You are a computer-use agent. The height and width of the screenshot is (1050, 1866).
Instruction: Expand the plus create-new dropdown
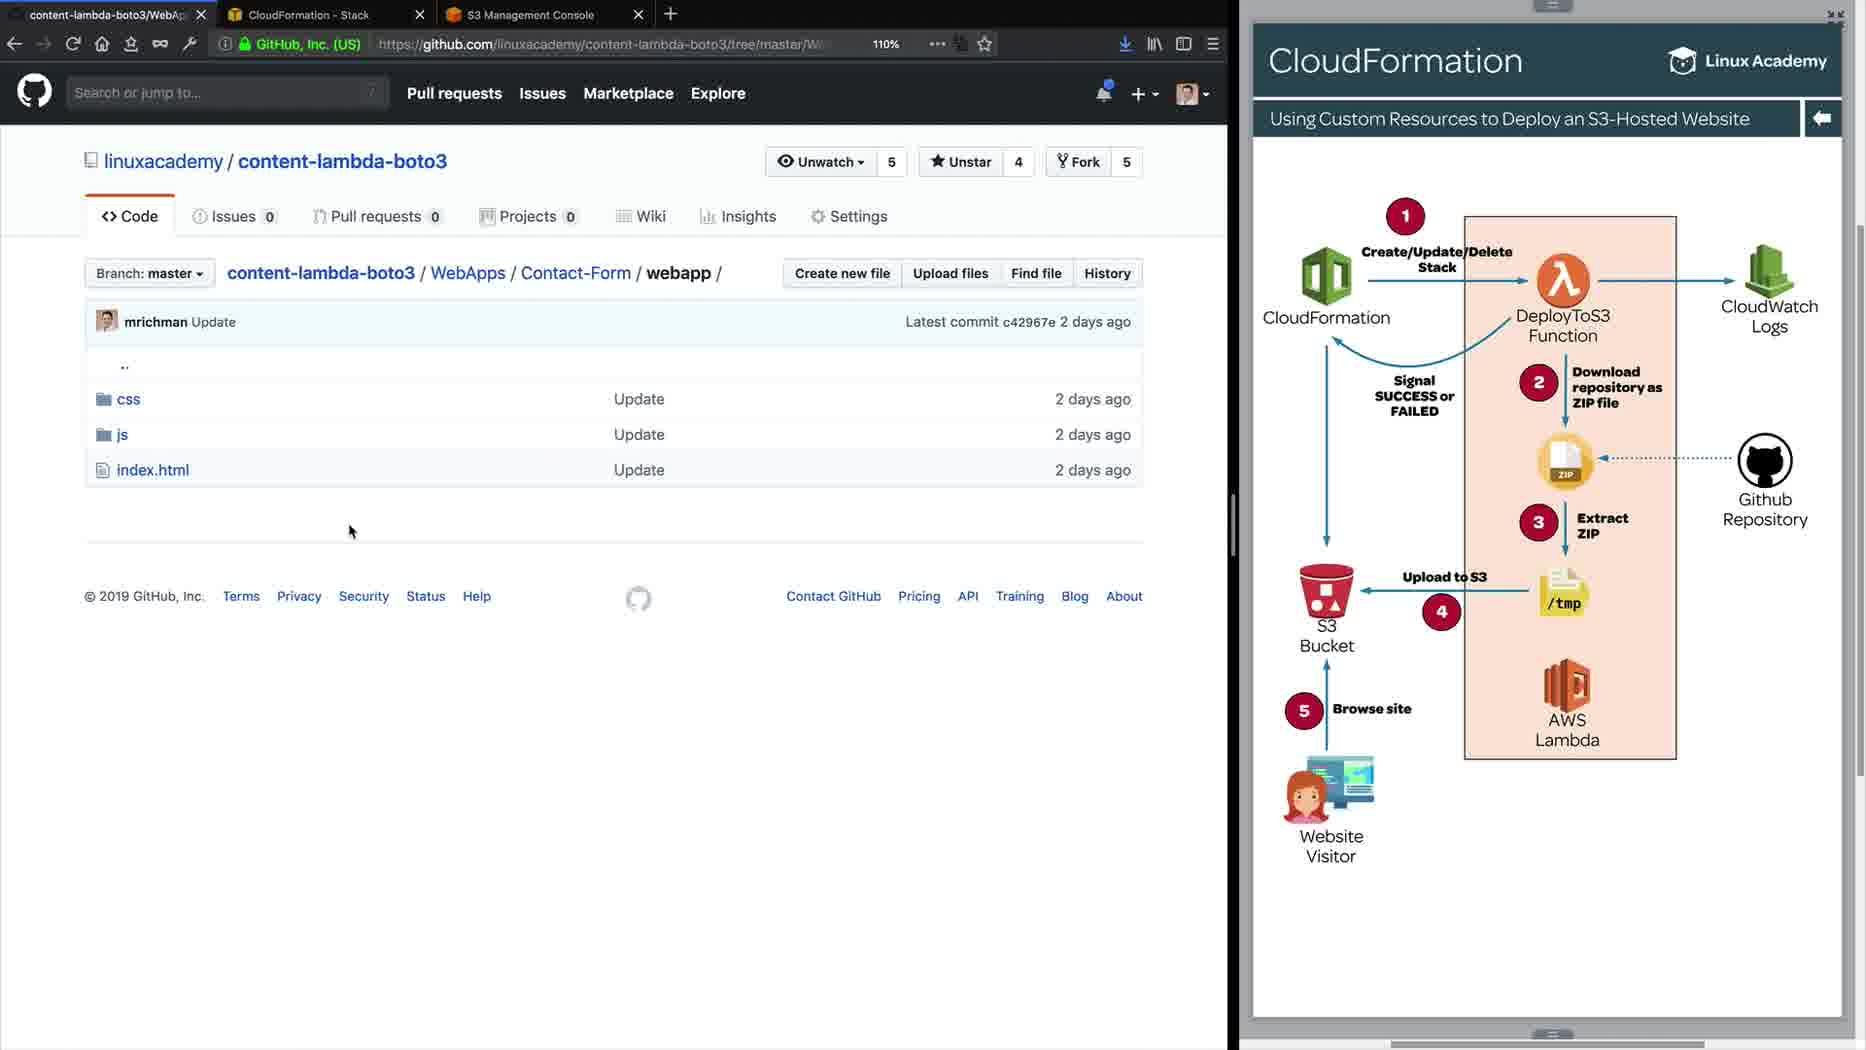pyautogui.click(x=1144, y=93)
